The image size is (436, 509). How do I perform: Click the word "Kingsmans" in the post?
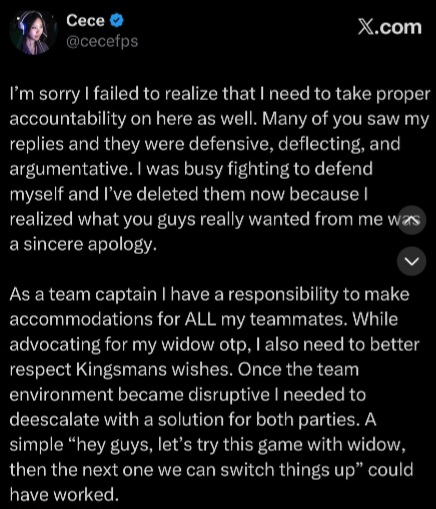click(x=121, y=370)
